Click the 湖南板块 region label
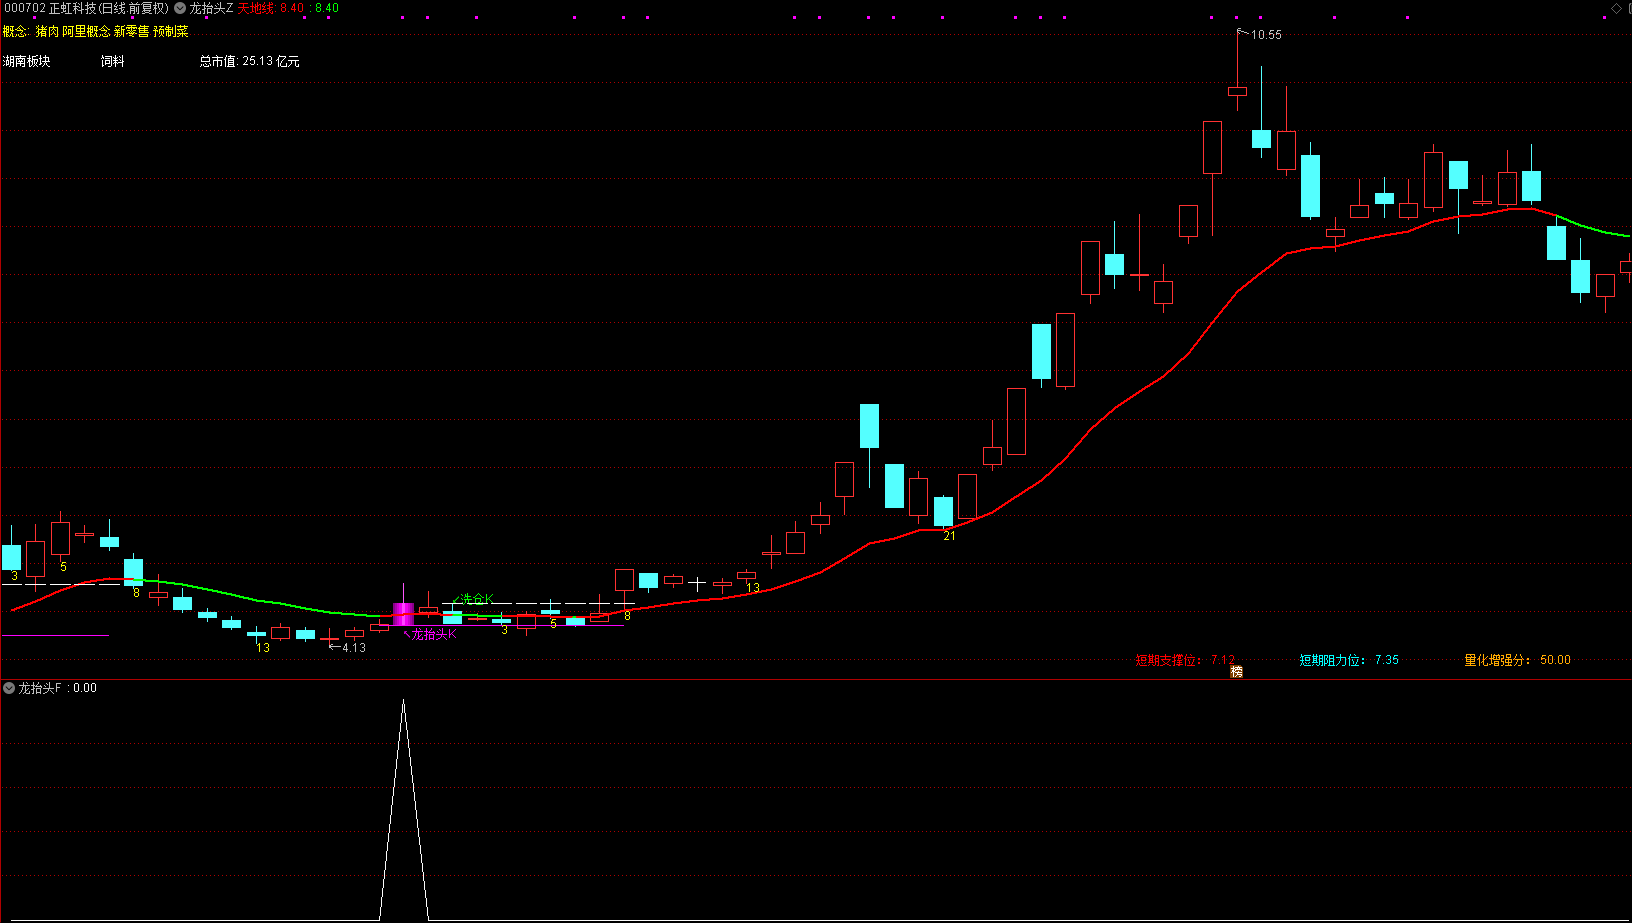Viewport: 1632px width, 923px height. pyautogui.click(x=27, y=62)
